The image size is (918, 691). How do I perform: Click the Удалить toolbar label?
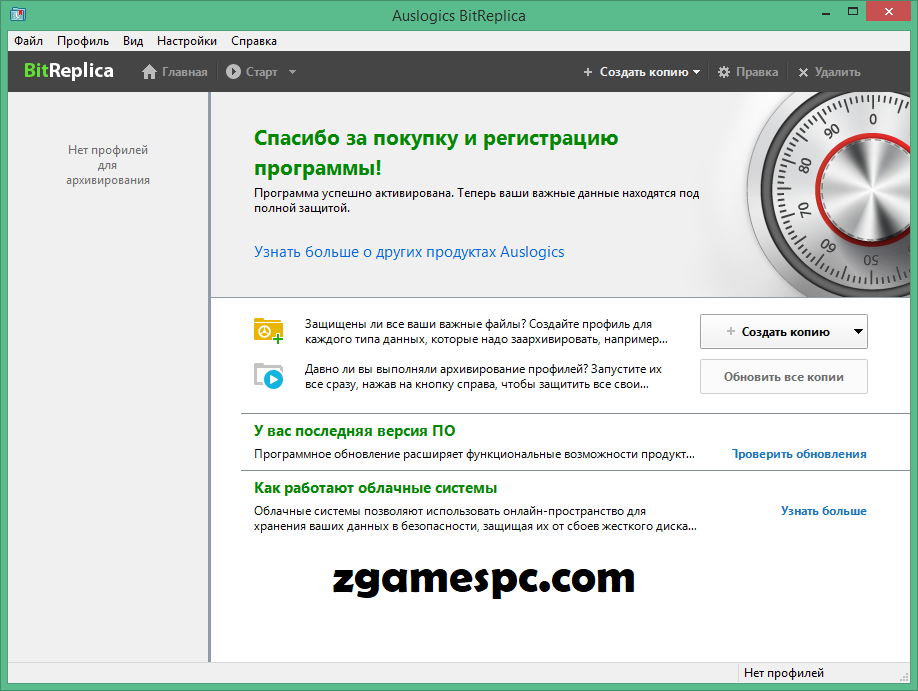(837, 72)
